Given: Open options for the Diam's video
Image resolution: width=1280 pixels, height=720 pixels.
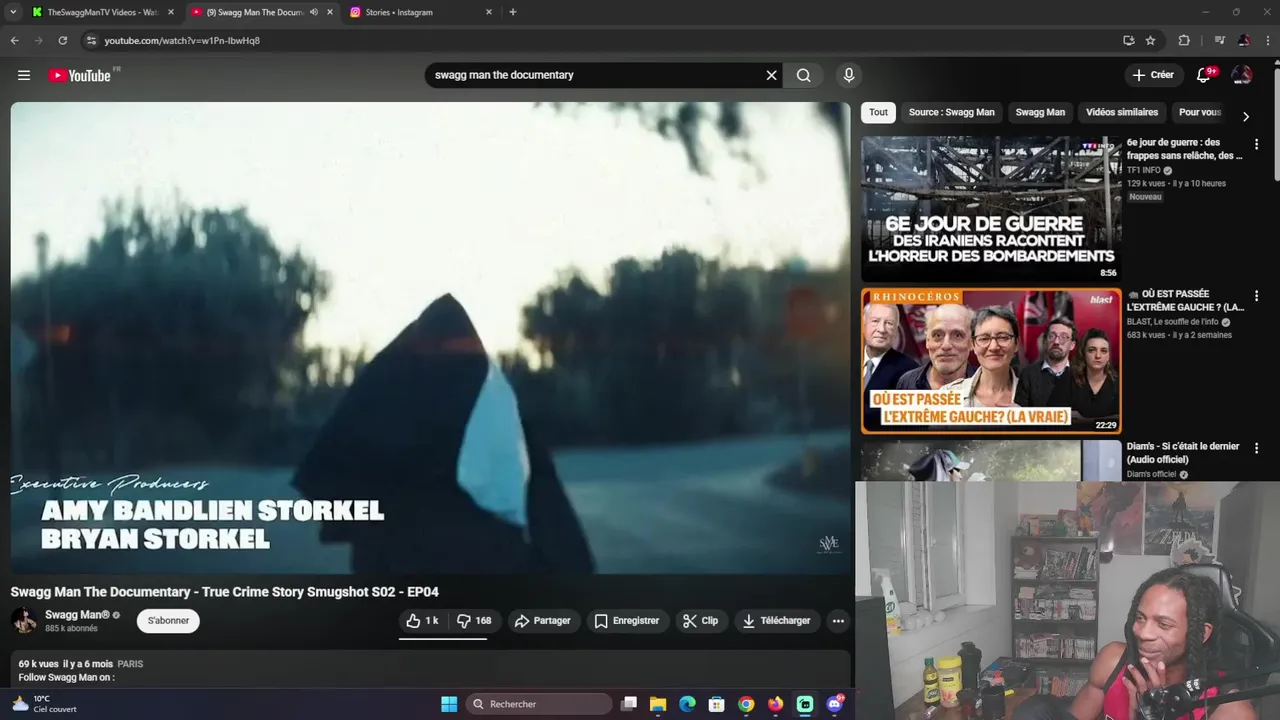Looking at the screenshot, I should (1257, 448).
